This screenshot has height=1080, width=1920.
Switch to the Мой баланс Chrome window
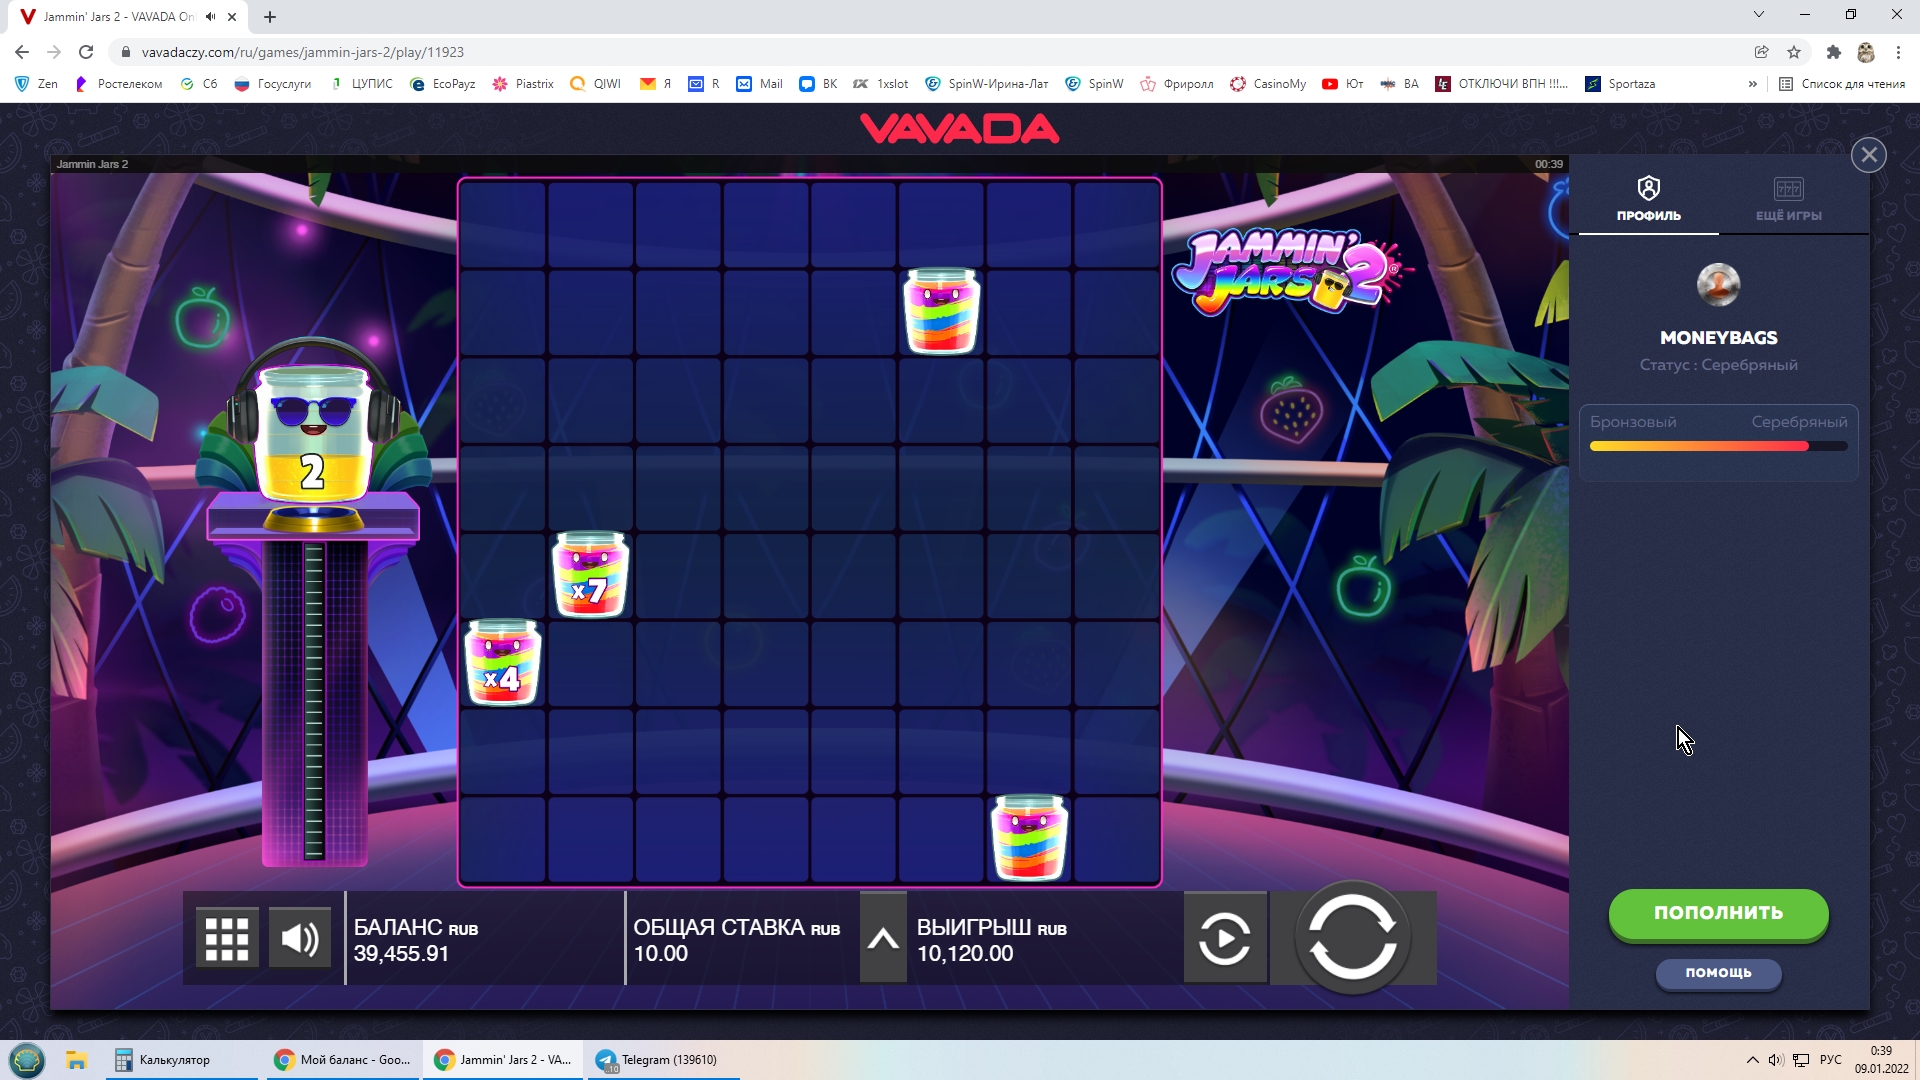pyautogui.click(x=344, y=1060)
